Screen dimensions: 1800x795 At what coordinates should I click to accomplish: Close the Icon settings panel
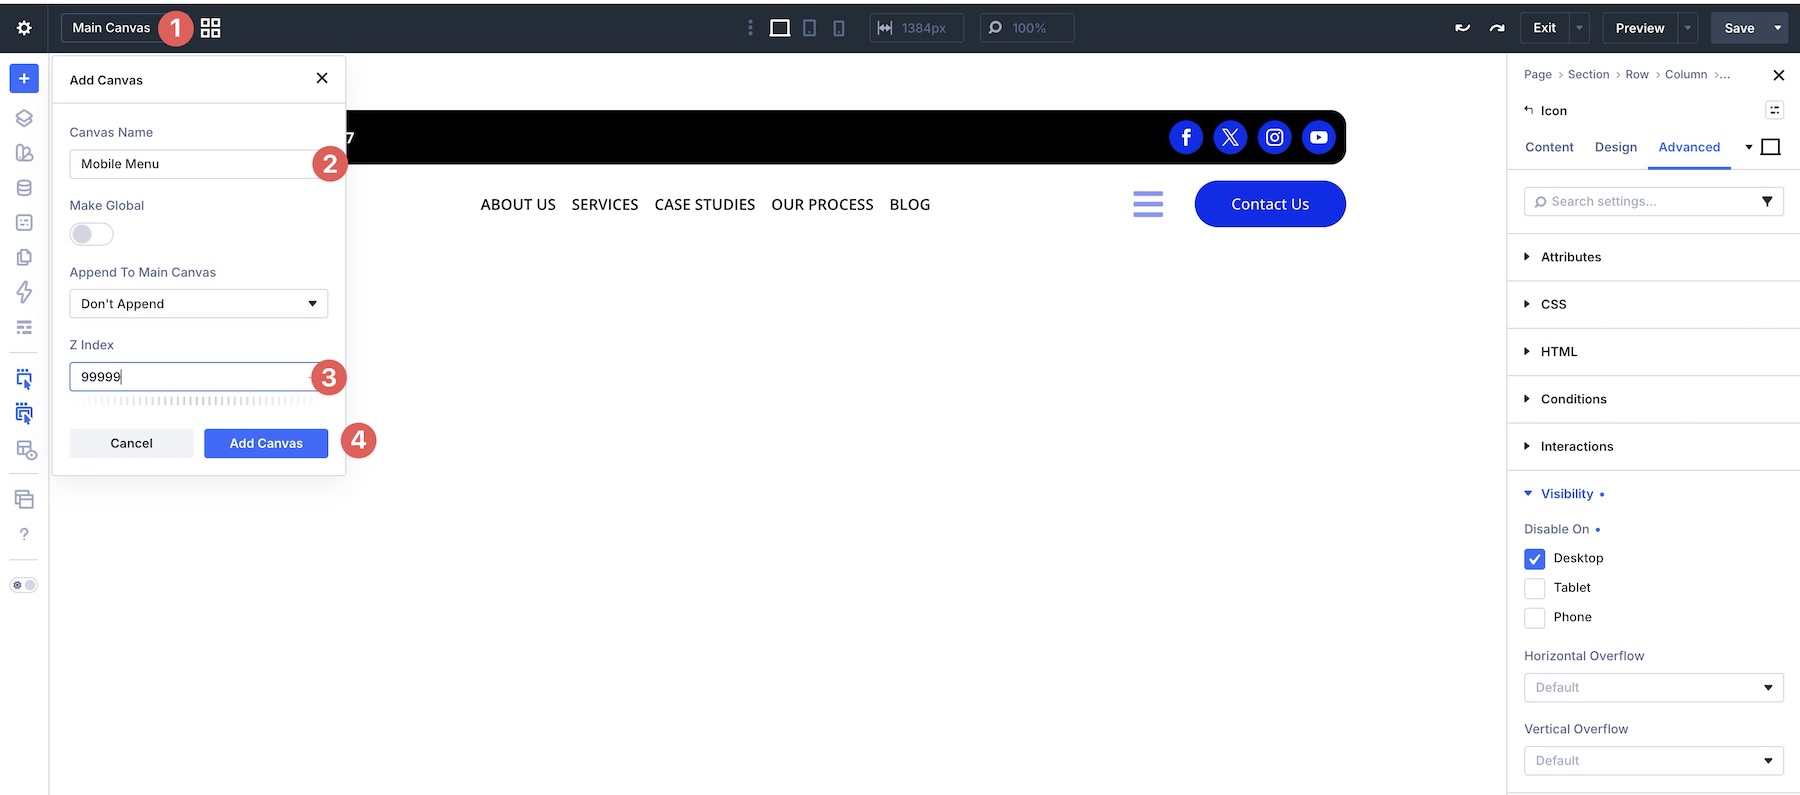pos(1778,75)
